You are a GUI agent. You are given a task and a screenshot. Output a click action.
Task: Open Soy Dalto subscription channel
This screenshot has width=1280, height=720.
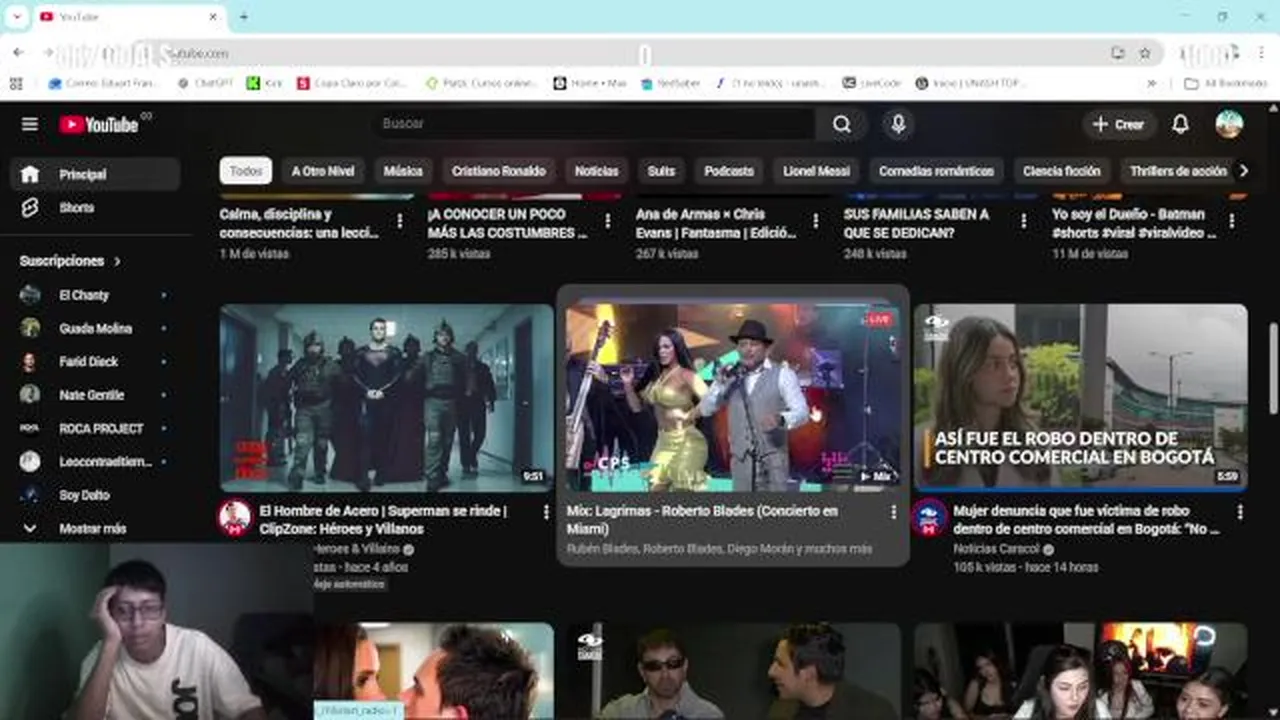(x=95, y=495)
